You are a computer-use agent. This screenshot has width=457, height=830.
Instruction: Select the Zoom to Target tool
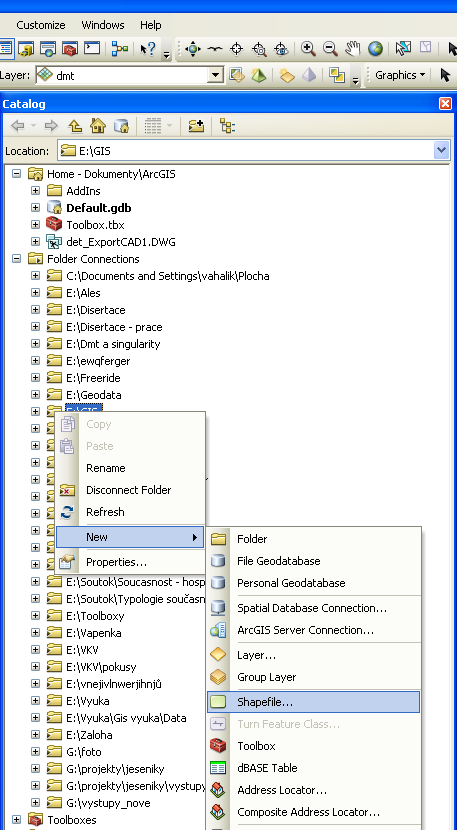coord(259,49)
